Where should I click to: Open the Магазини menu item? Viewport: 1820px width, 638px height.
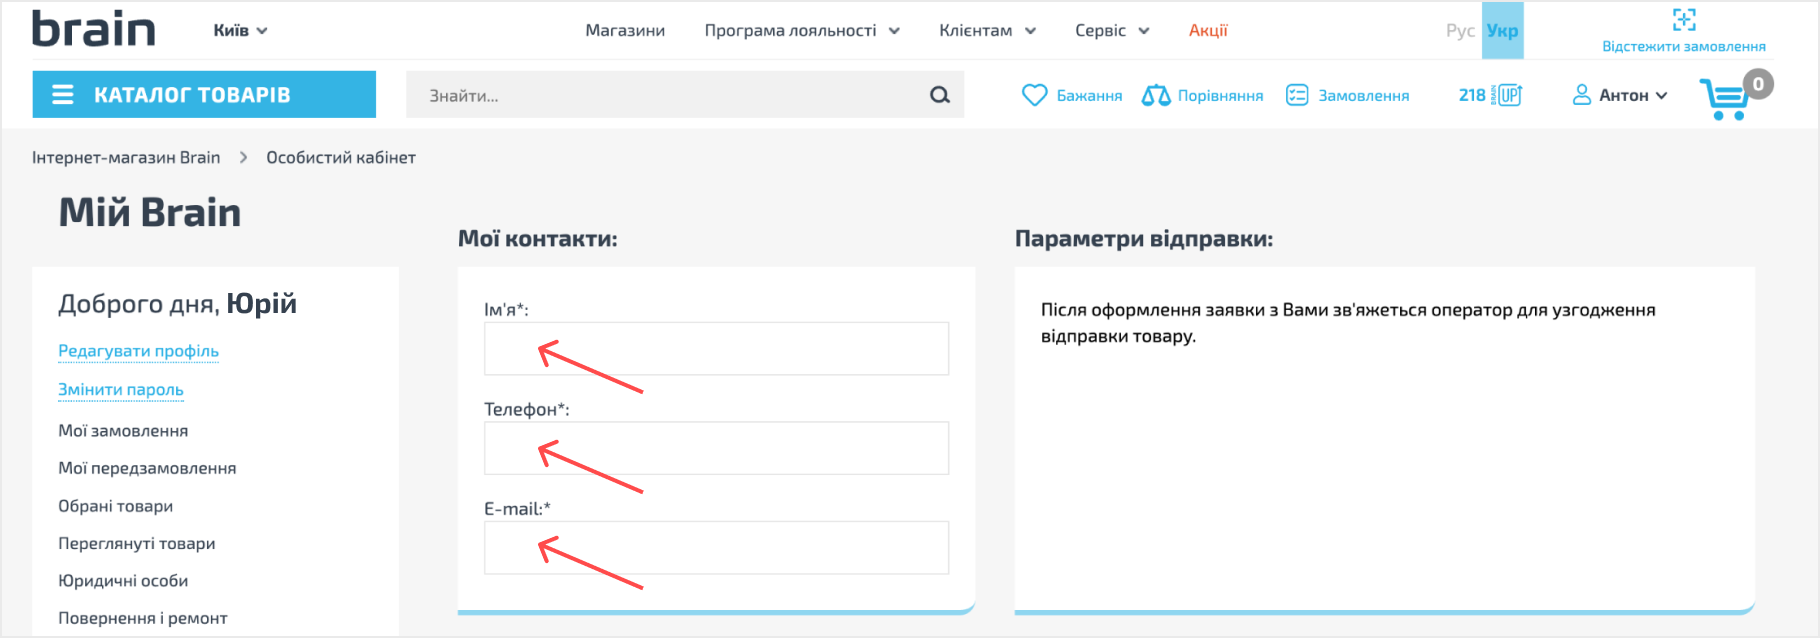[x=625, y=31]
